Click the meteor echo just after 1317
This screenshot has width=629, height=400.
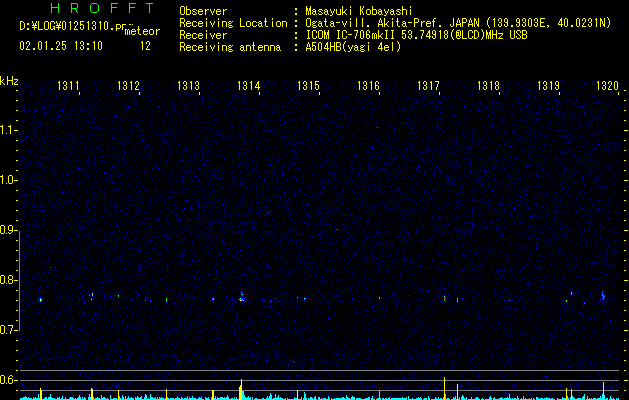coord(444,298)
